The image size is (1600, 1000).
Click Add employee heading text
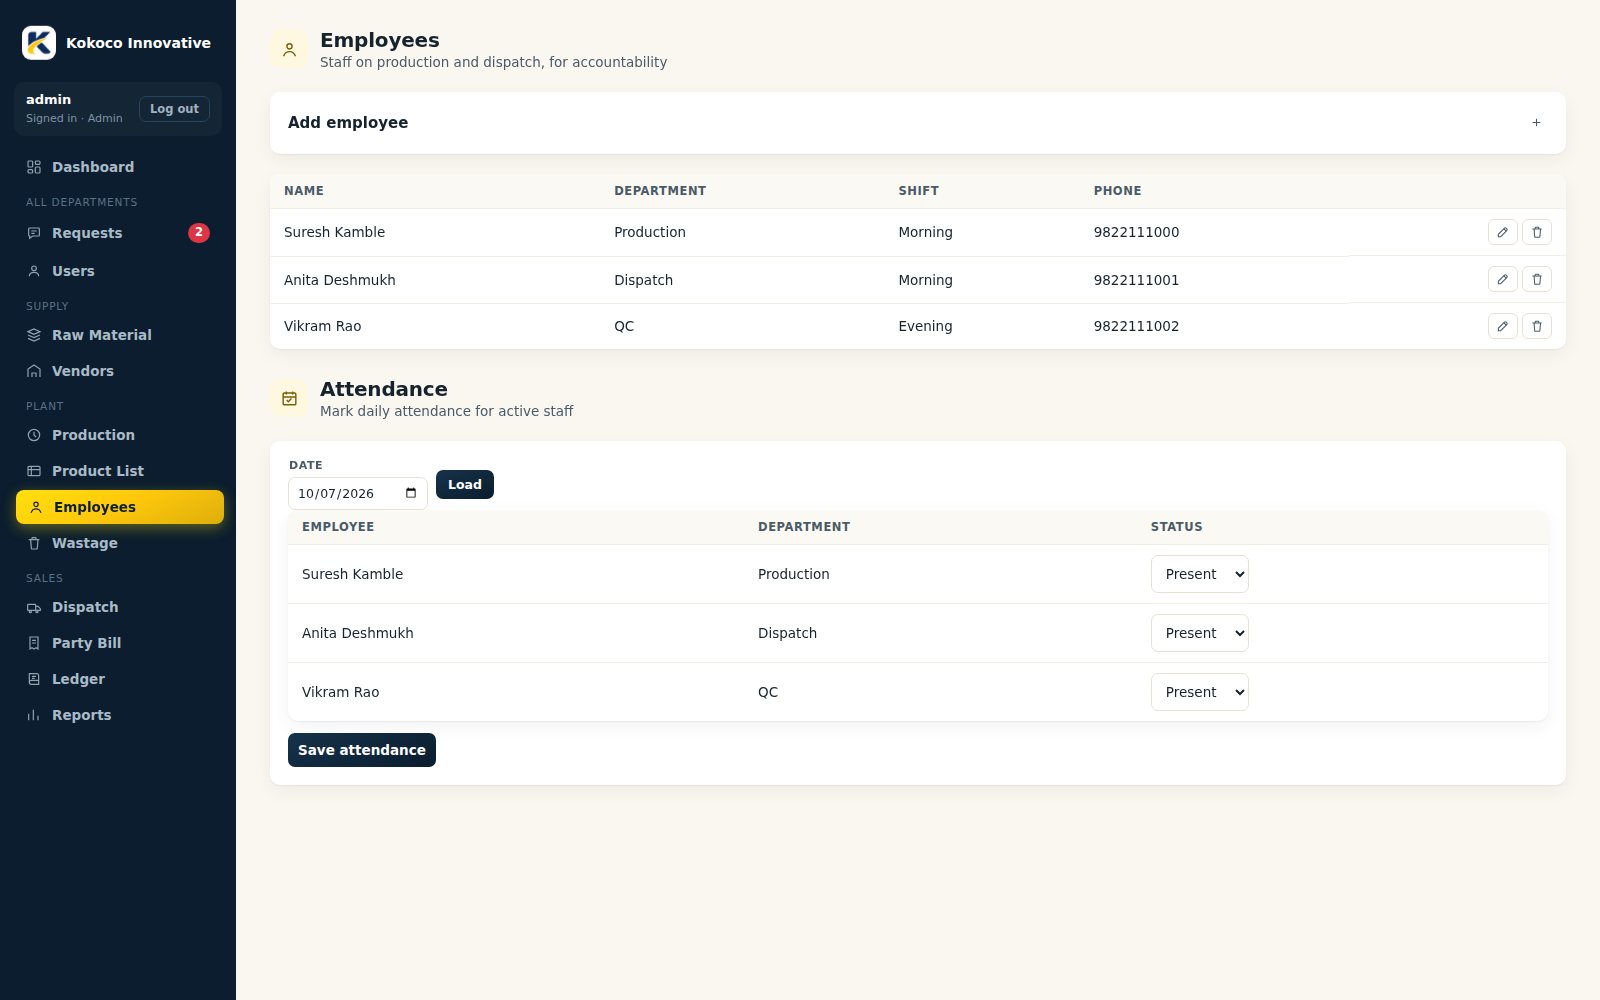pos(348,123)
